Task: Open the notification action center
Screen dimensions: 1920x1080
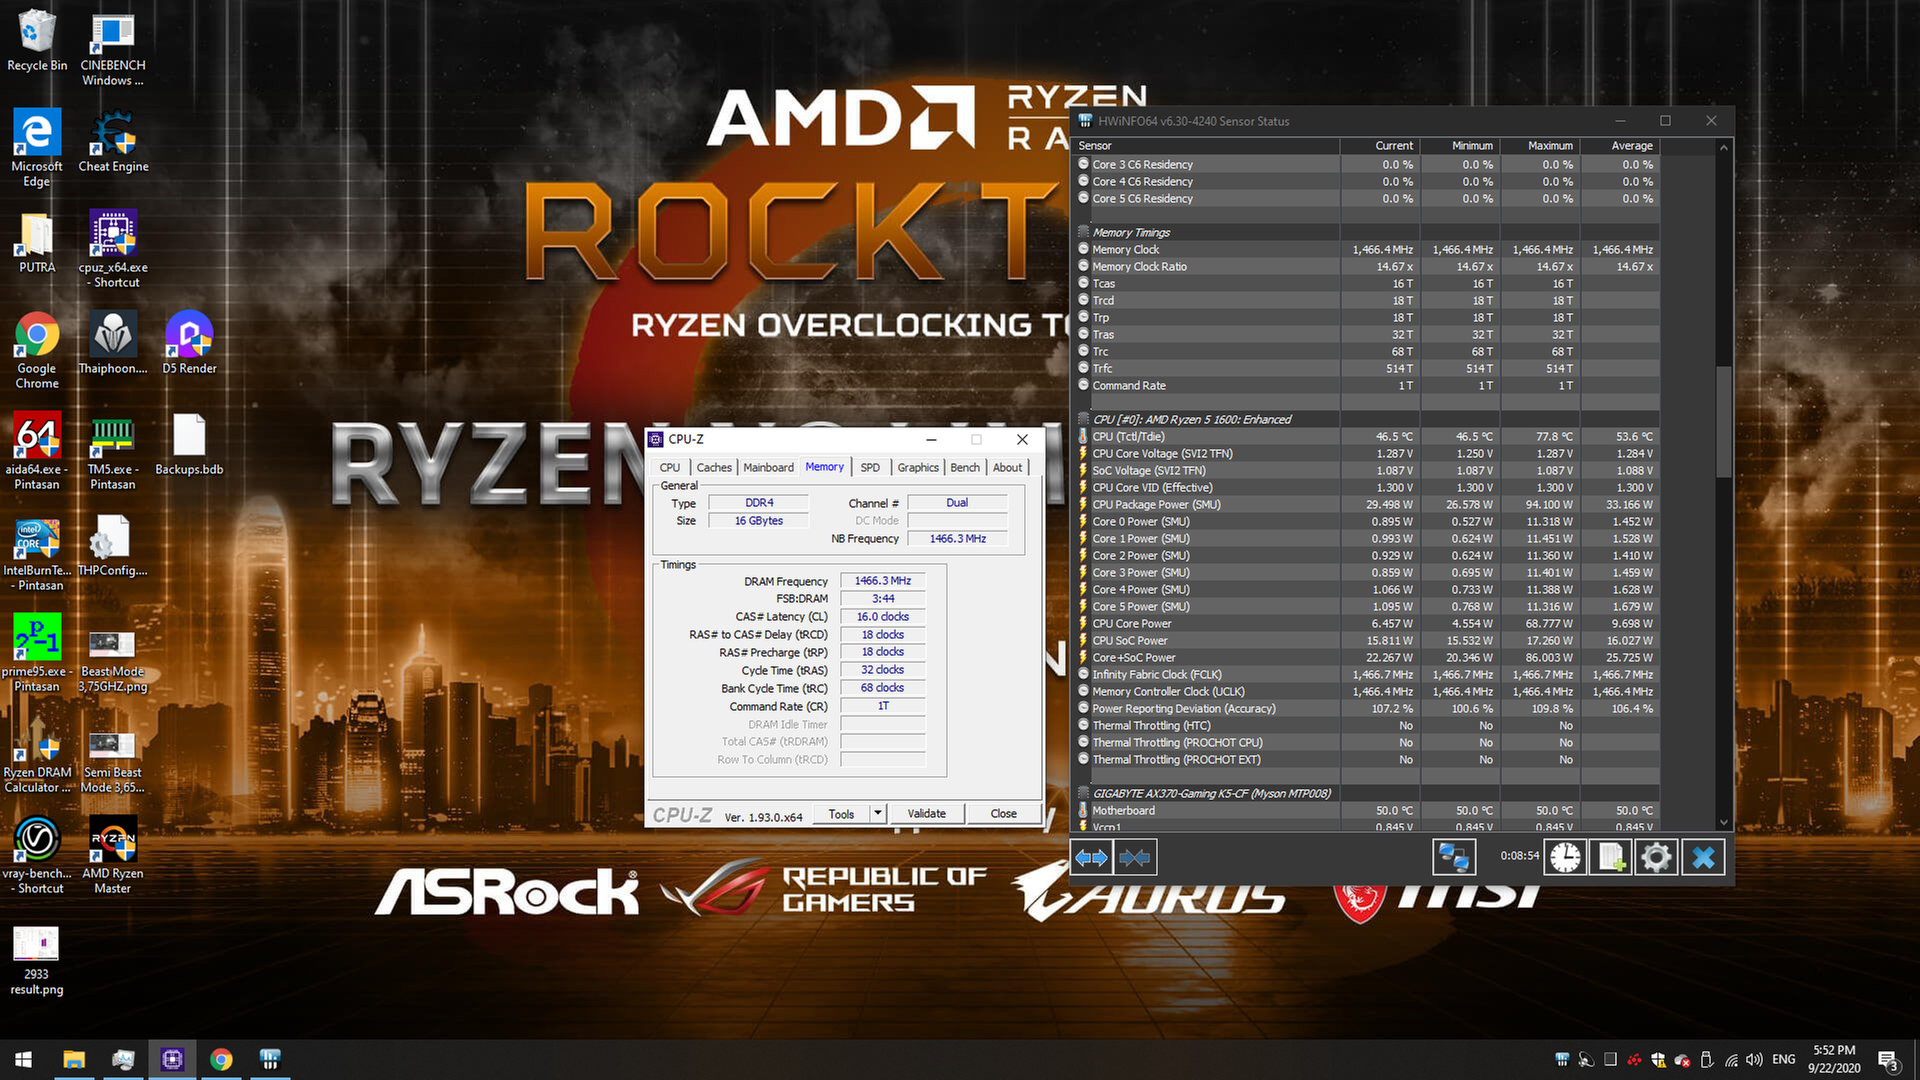Action: coord(1888,1060)
